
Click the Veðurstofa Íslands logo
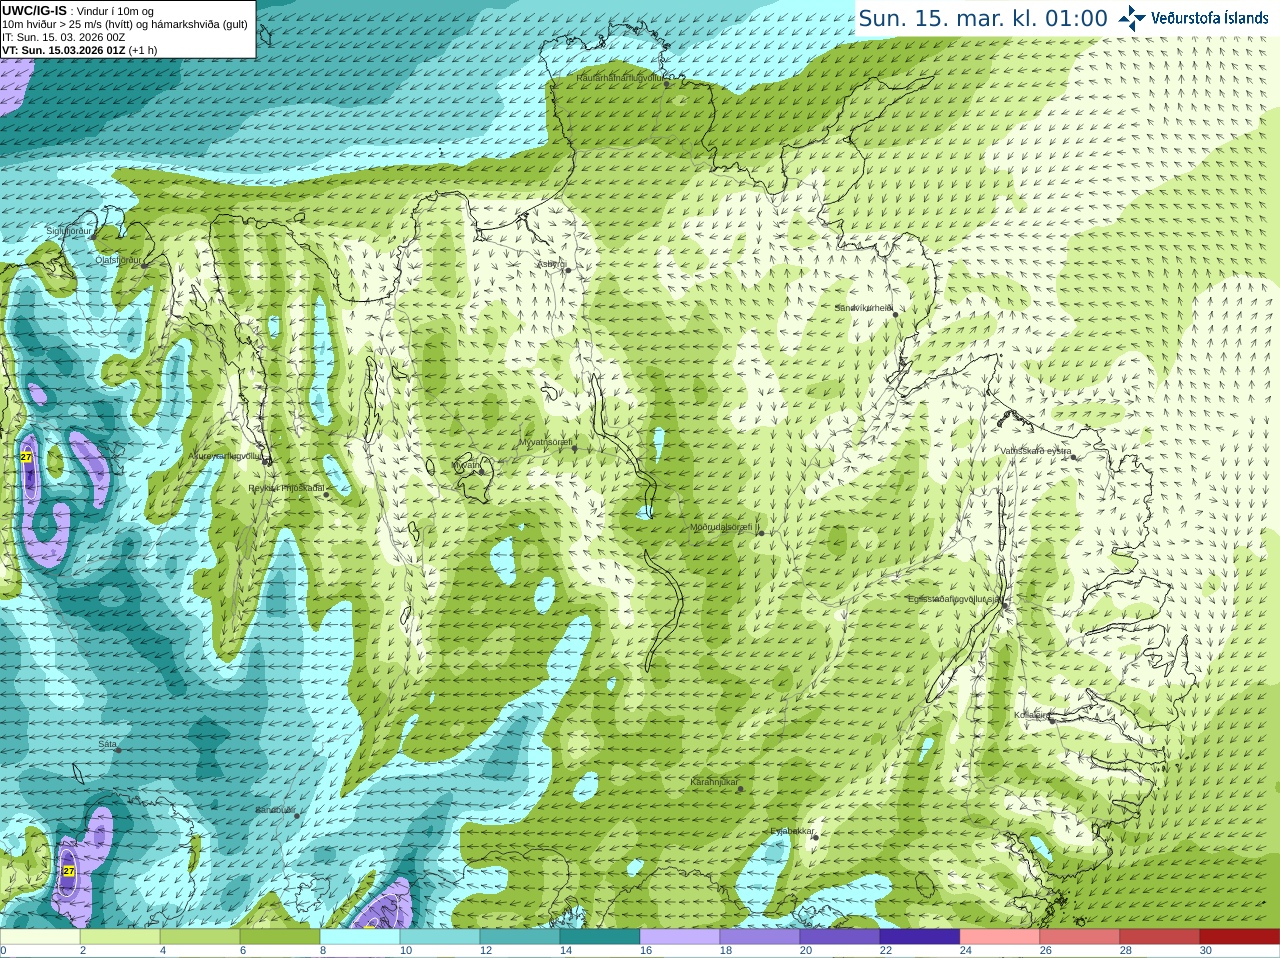[x=1194, y=18]
